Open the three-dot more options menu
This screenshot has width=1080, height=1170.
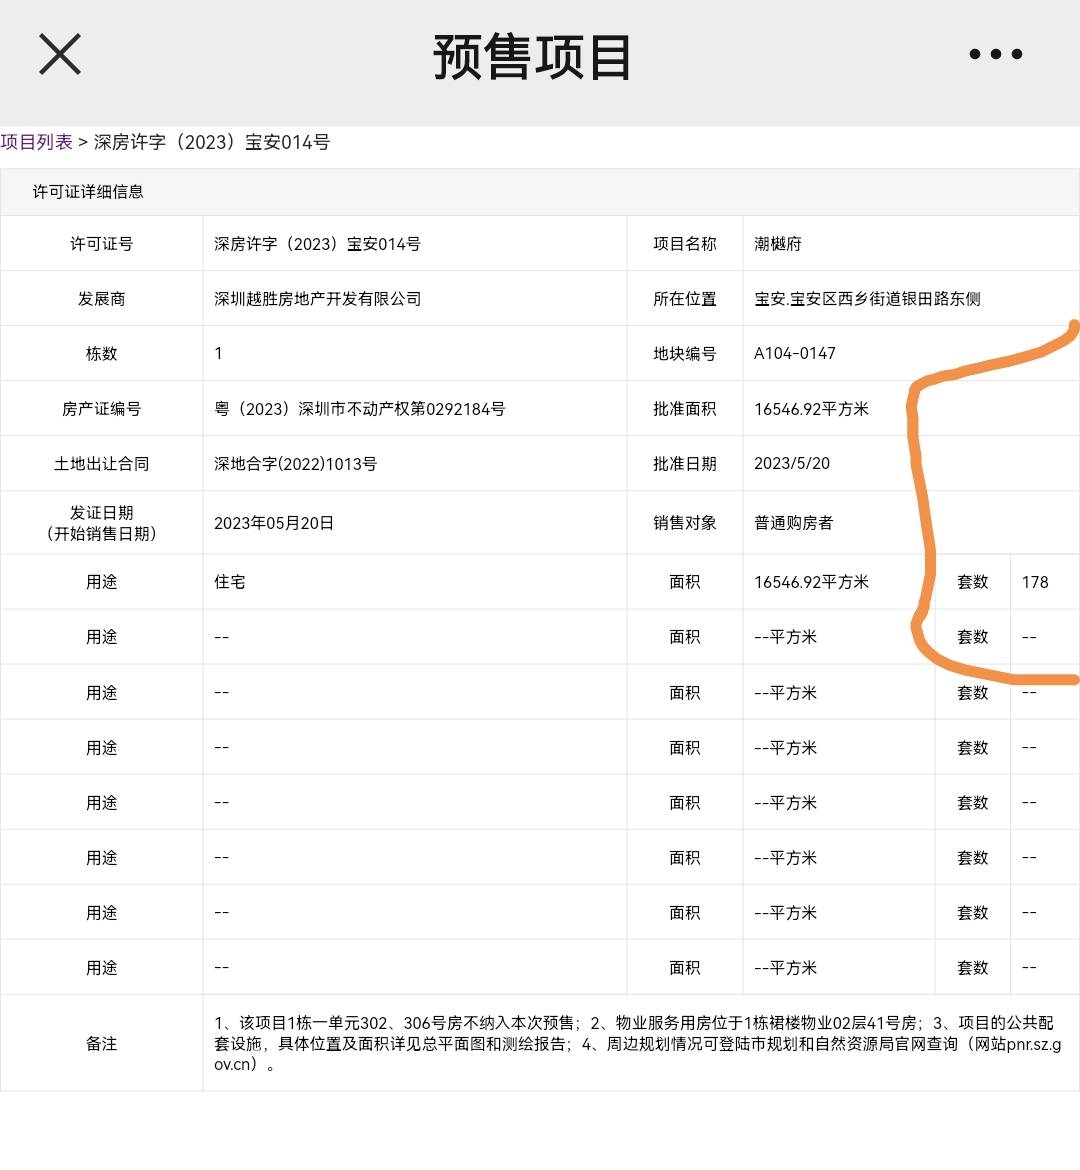point(995,54)
